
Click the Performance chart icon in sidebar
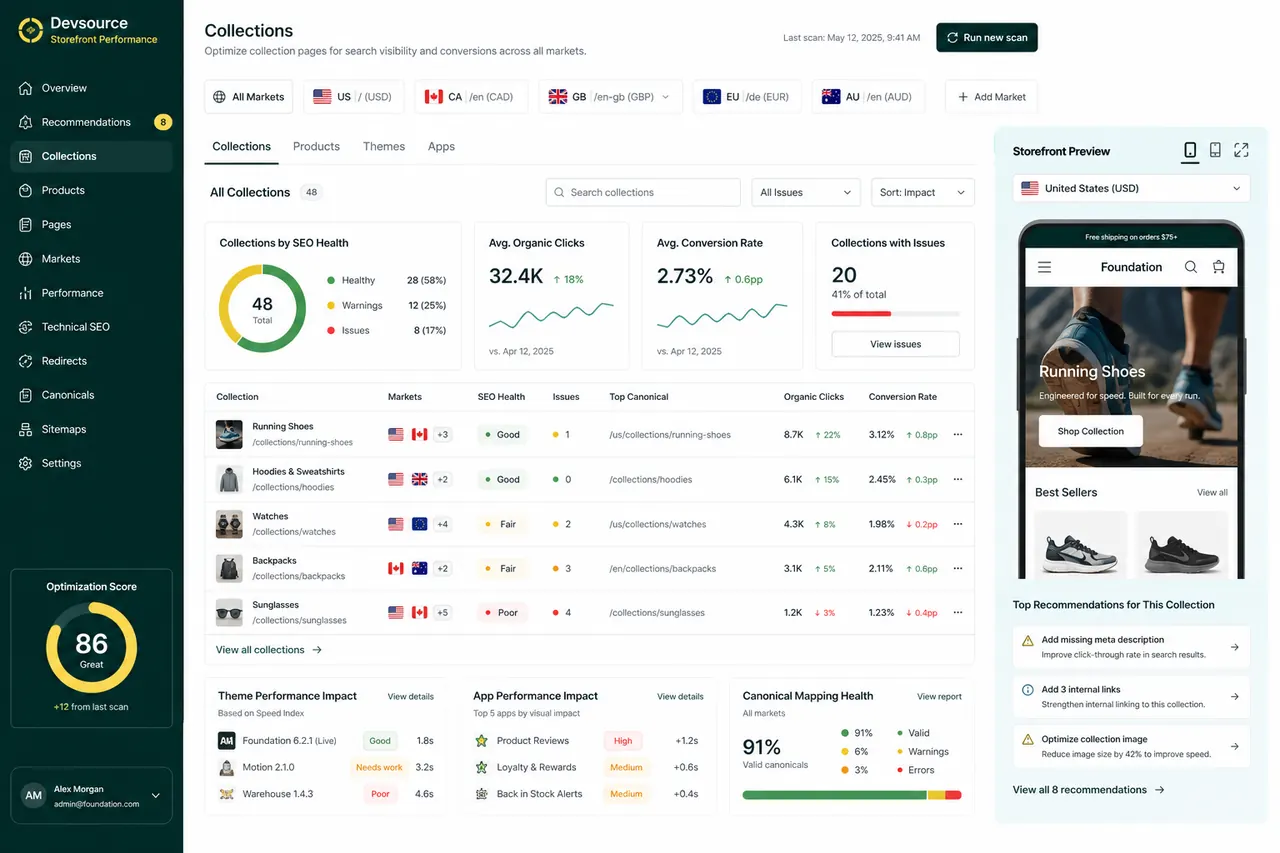coord(26,293)
